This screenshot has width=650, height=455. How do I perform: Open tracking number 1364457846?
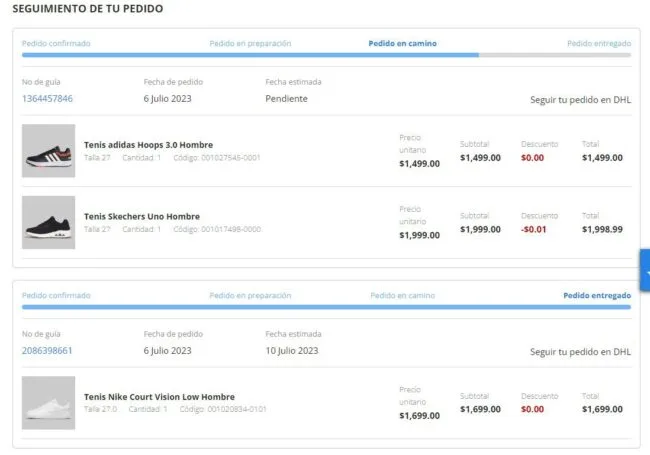click(47, 99)
